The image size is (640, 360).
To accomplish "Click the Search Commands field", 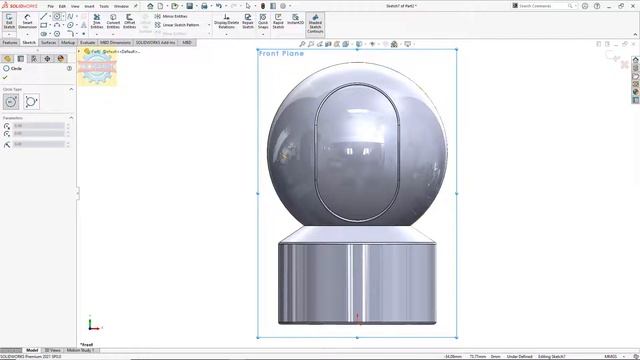I will coord(544,6).
